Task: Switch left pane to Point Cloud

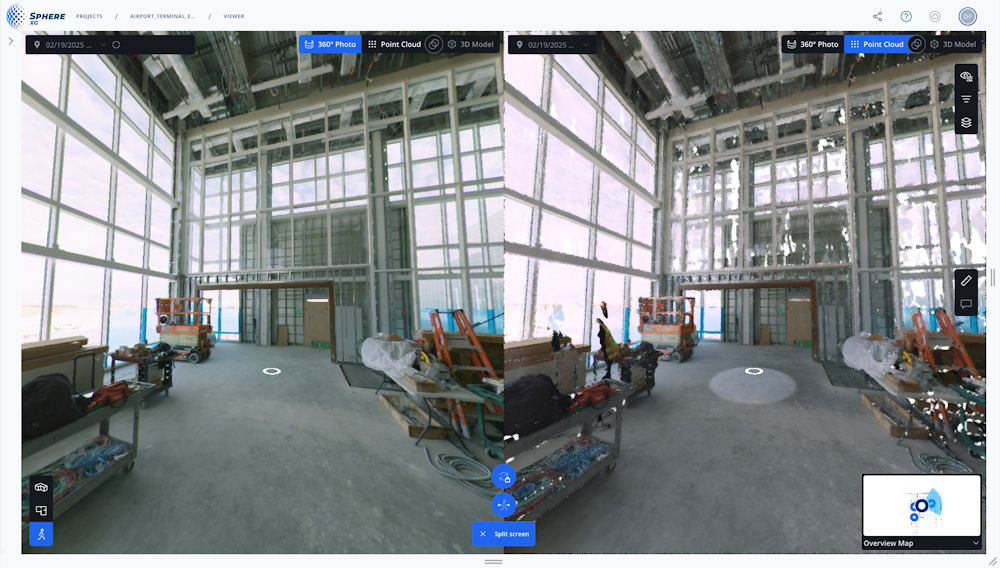Action: 395,45
